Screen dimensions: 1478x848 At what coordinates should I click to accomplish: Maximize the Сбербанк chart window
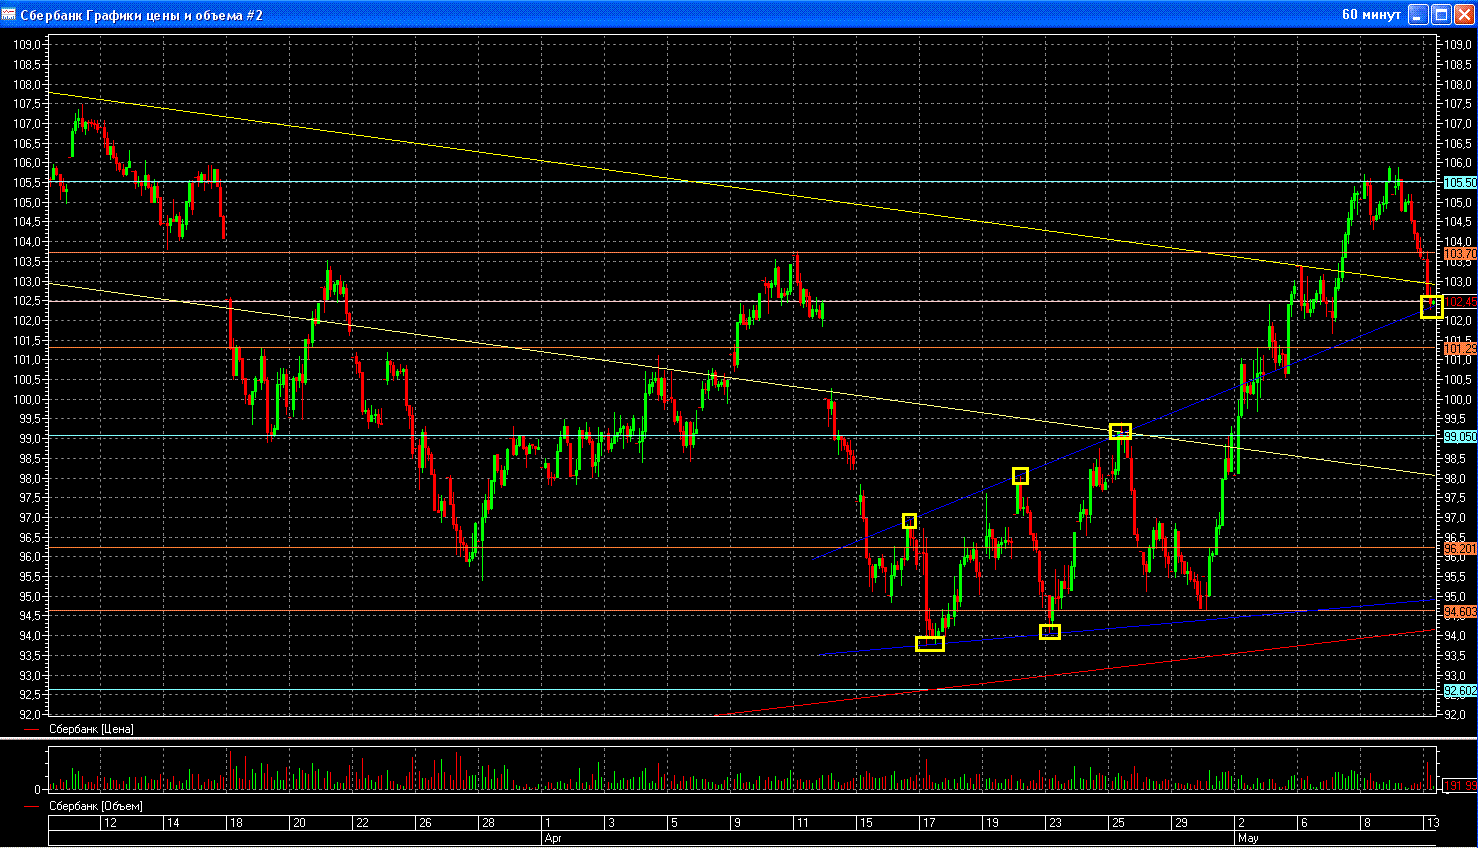[1441, 14]
